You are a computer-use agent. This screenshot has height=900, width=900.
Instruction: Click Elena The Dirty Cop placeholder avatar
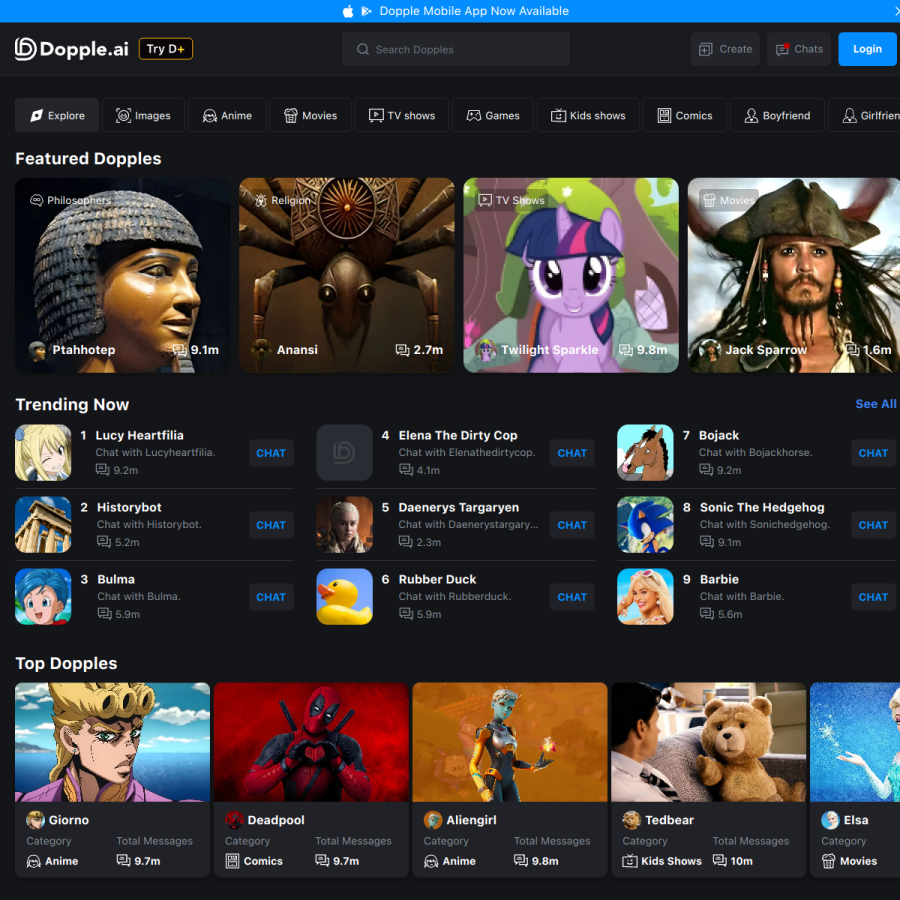344,452
